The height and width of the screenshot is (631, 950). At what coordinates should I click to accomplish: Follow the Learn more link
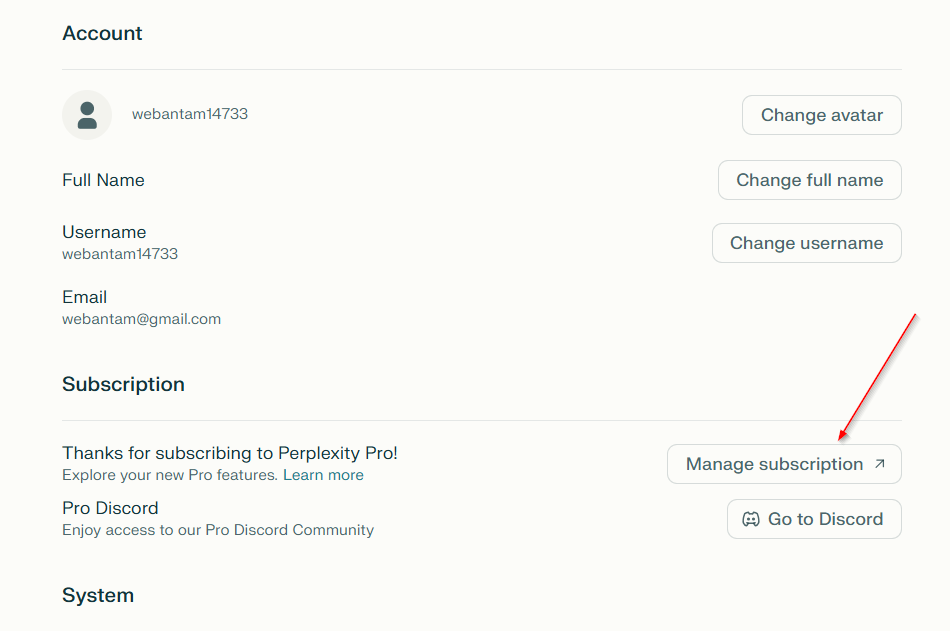coord(323,475)
